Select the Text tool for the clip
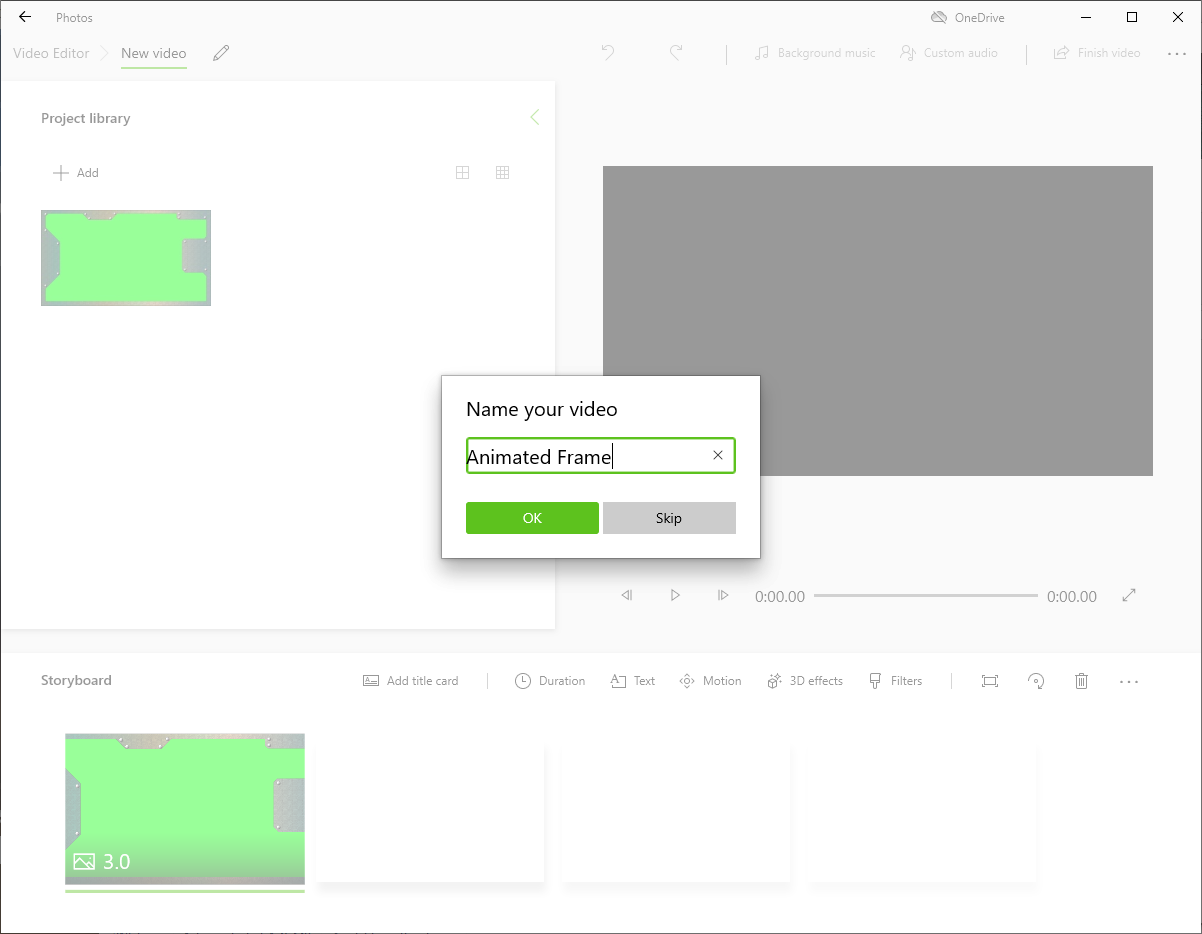Image resolution: width=1202 pixels, height=934 pixels. point(632,680)
